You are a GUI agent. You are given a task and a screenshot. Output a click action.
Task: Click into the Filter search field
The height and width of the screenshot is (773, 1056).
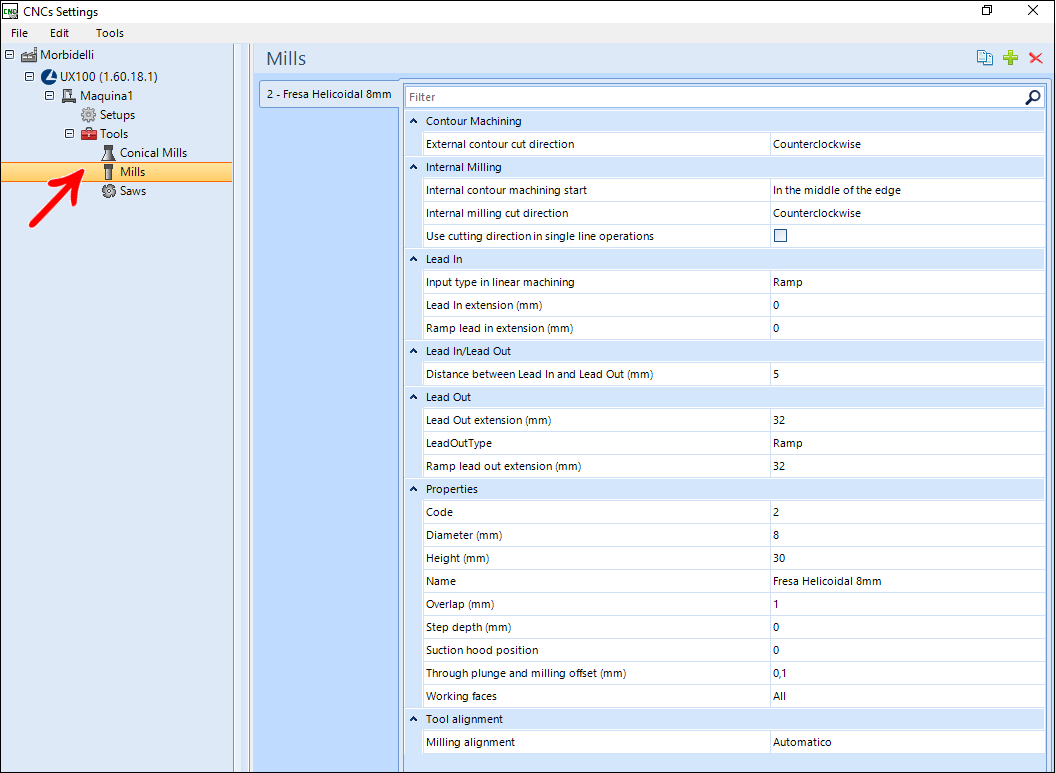pyautogui.click(x=714, y=98)
